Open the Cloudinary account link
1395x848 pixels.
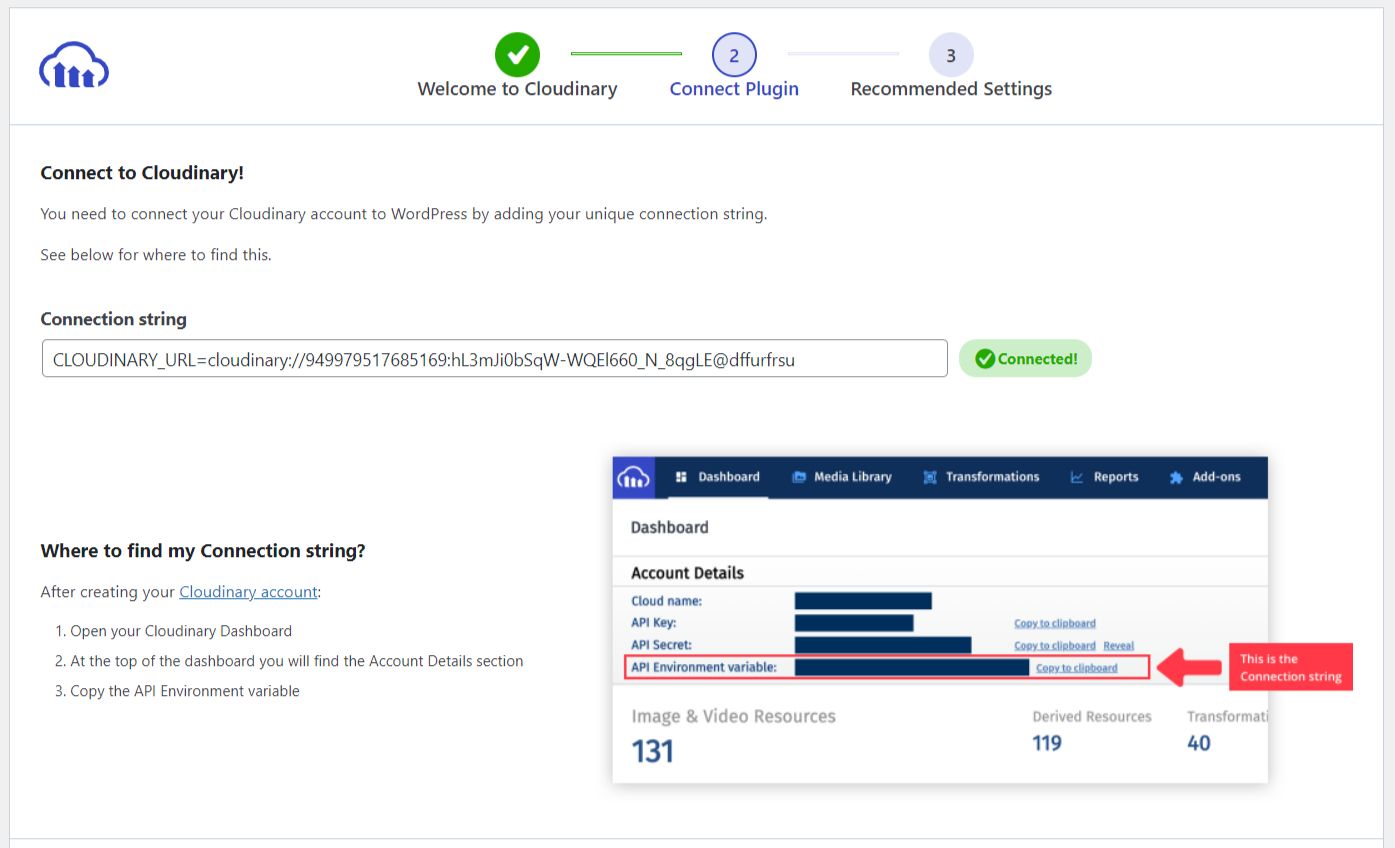coord(248,592)
